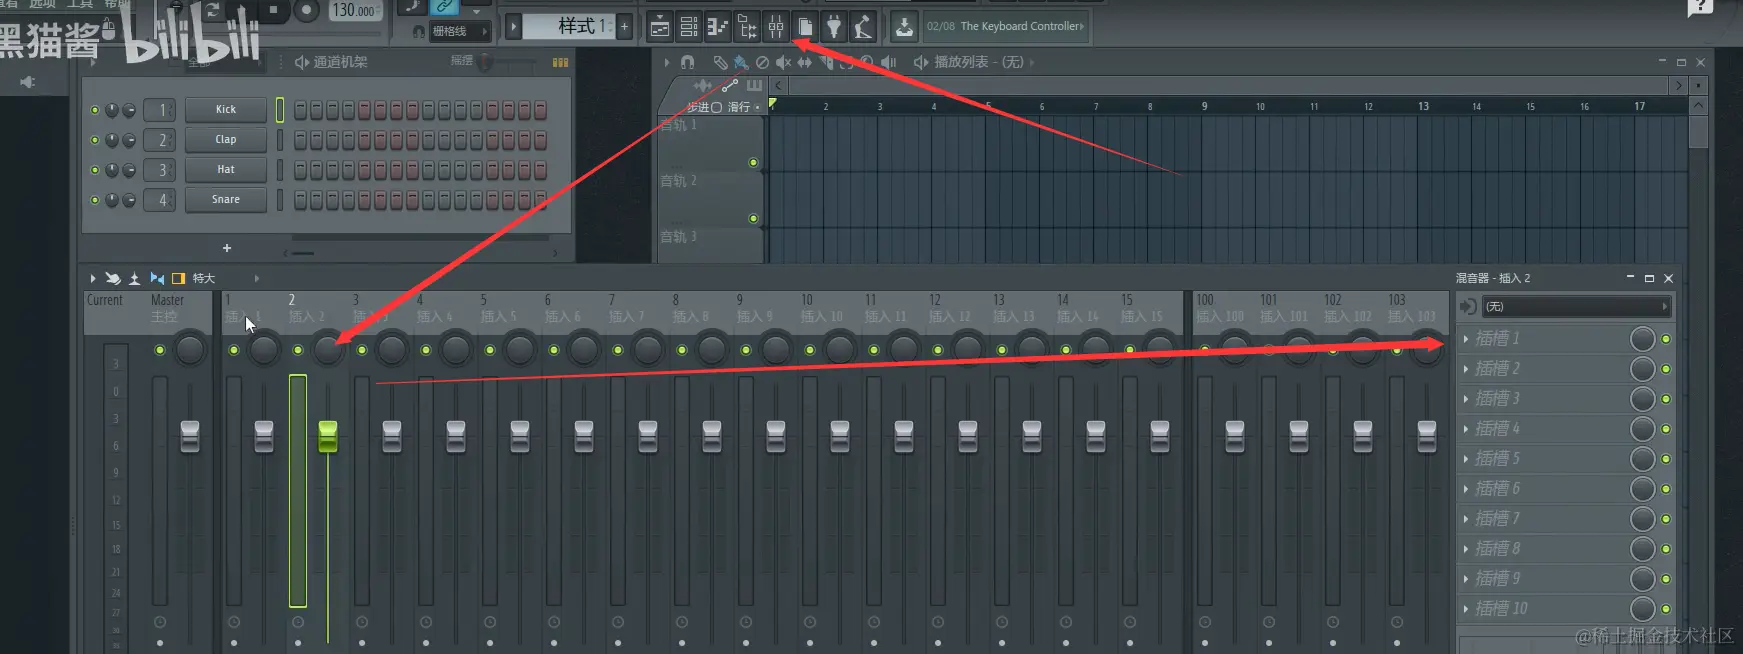Image resolution: width=1743 pixels, height=654 pixels.
Task: Add a new channel with plus button
Action: [x=227, y=248]
